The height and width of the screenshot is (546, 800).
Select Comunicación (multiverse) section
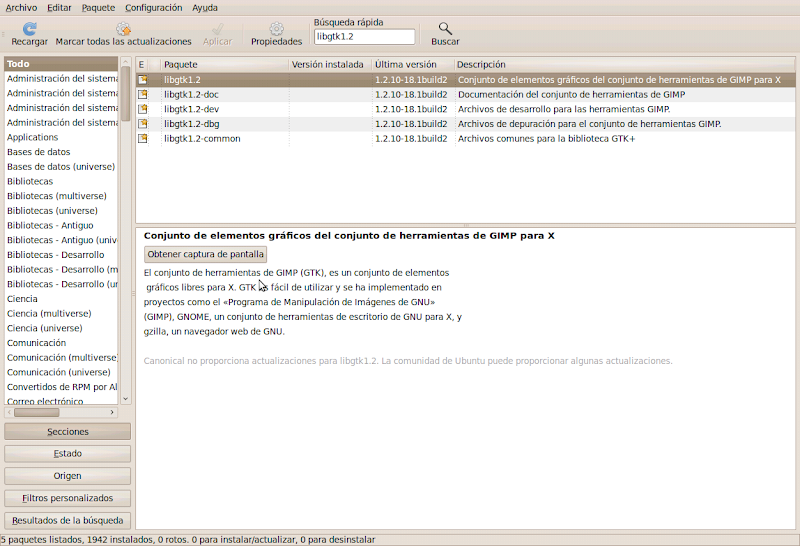tap(62, 358)
